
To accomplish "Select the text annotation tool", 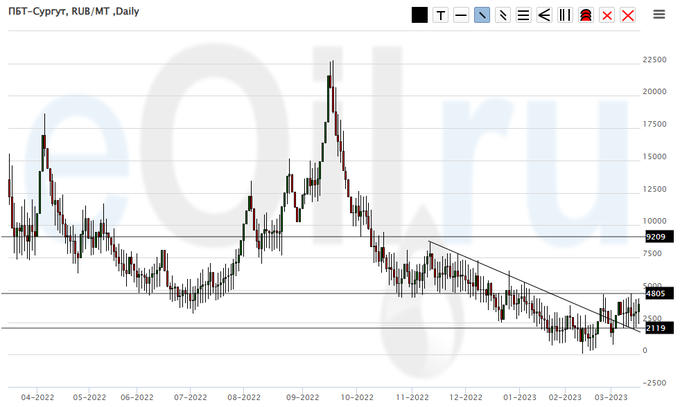I will (440, 15).
